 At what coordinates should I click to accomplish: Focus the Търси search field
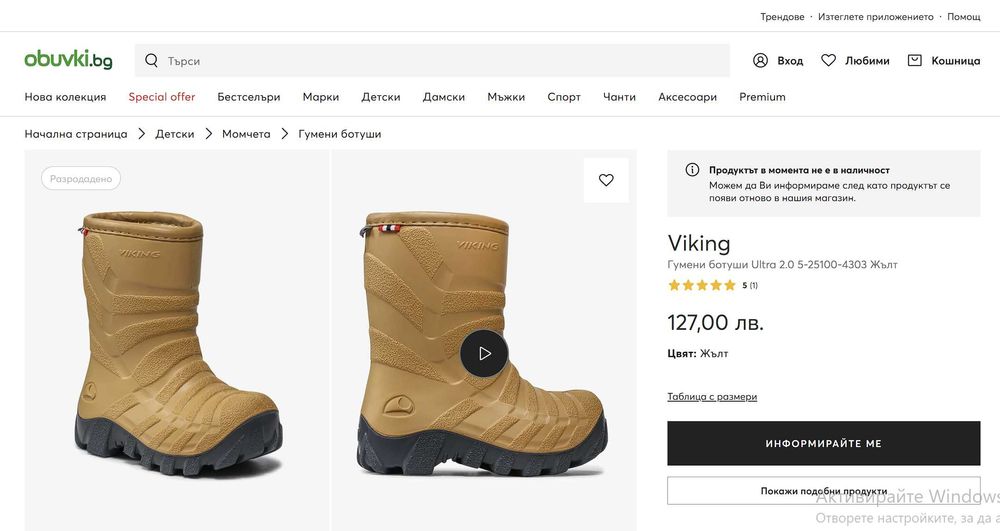(x=440, y=61)
